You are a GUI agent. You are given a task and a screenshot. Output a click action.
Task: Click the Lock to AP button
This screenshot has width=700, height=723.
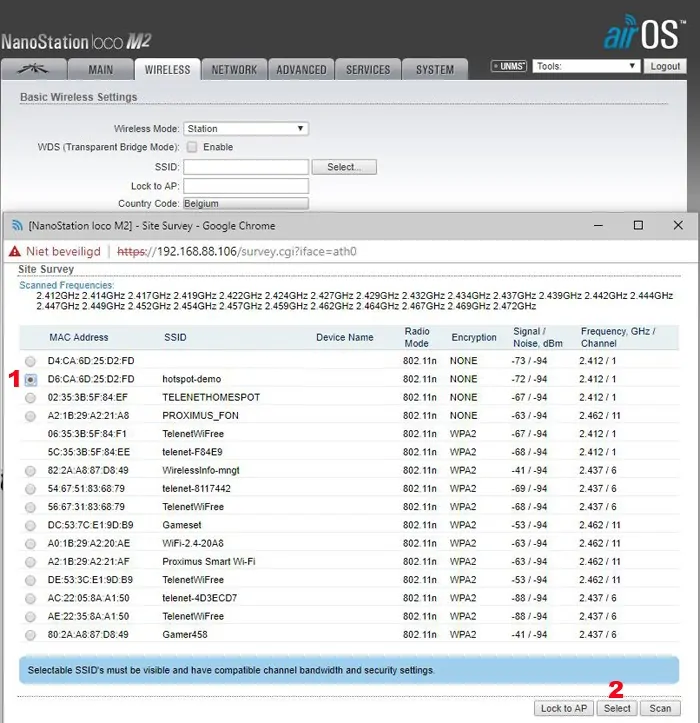tap(564, 708)
